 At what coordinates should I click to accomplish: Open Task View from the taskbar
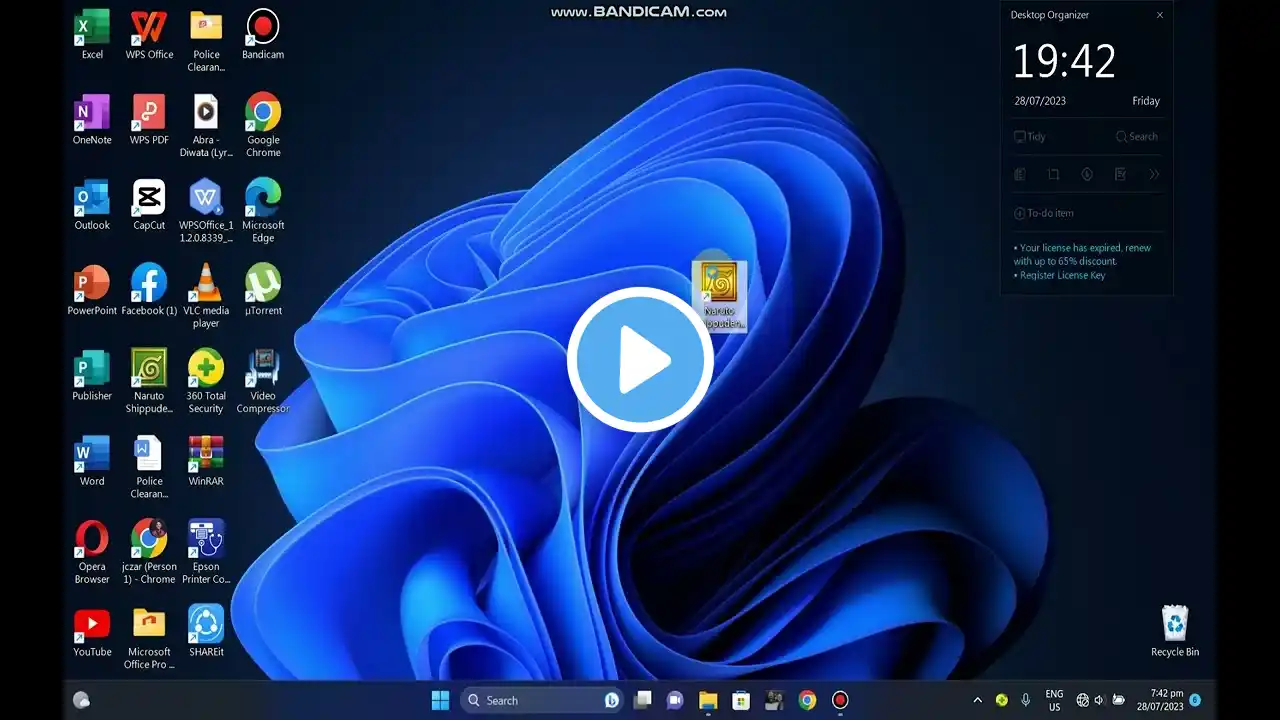[643, 700]
